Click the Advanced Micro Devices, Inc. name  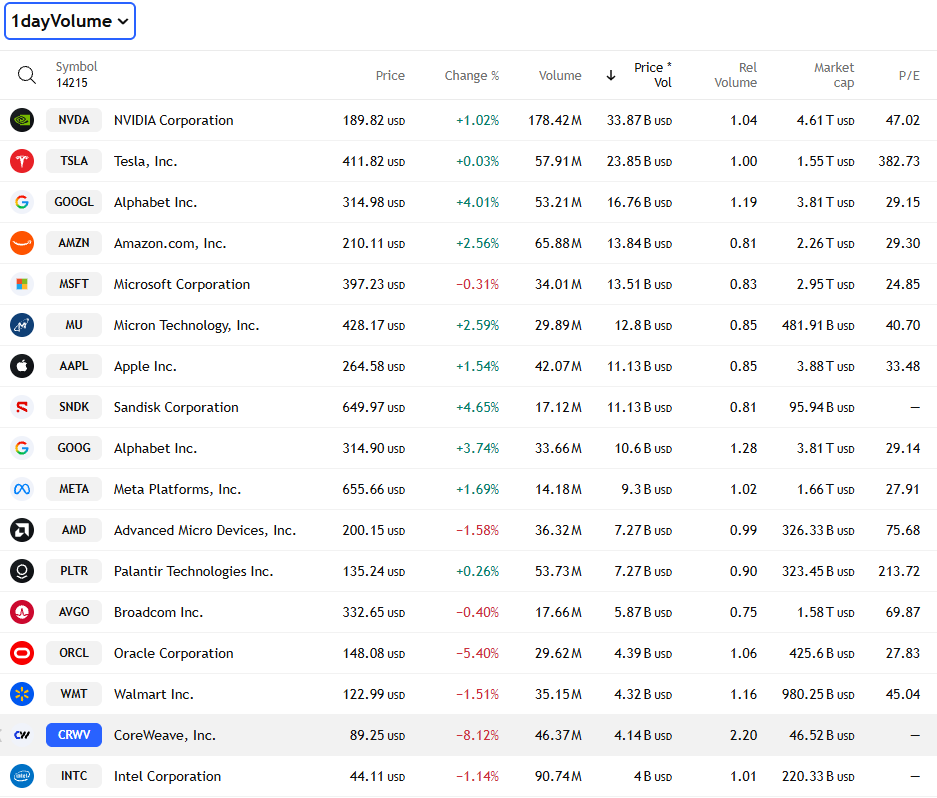[x=205, y=530]
